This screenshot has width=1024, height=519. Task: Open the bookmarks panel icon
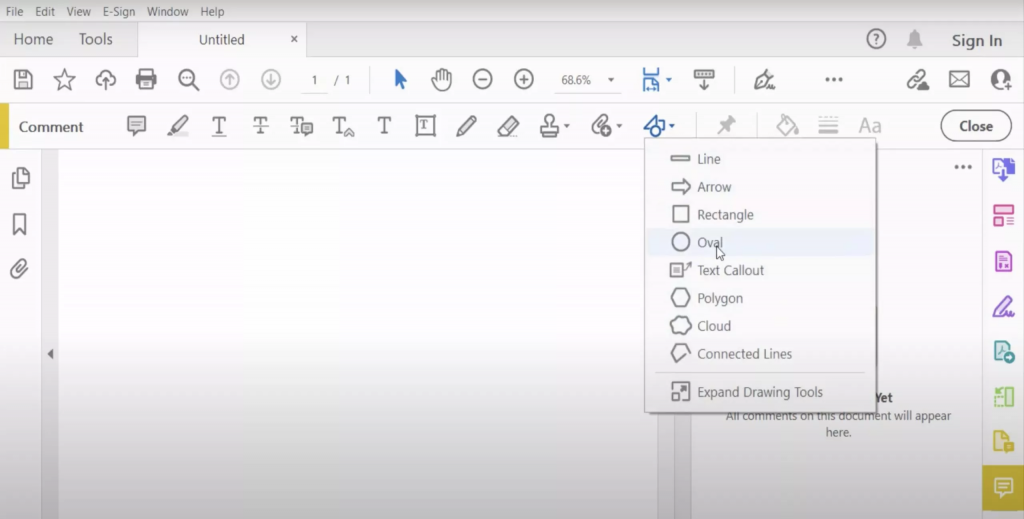20,224
